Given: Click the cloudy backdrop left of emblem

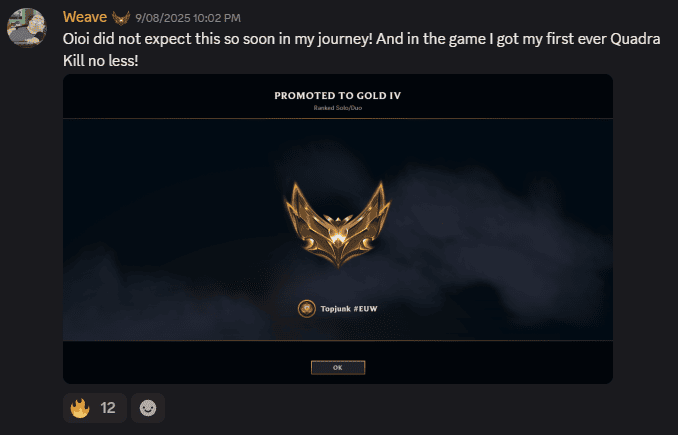Looking at the screenshot, I should 173,229.
